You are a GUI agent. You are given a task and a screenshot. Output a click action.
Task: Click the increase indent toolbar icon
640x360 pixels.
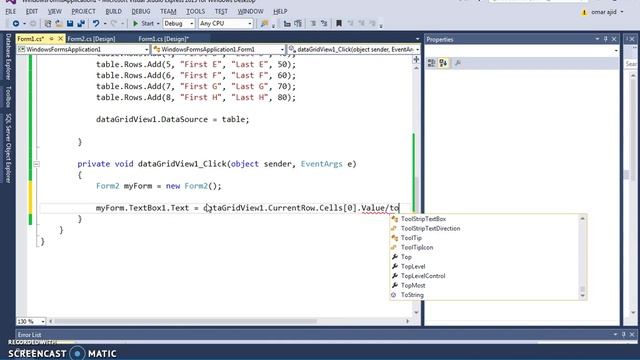coord(298,24)
